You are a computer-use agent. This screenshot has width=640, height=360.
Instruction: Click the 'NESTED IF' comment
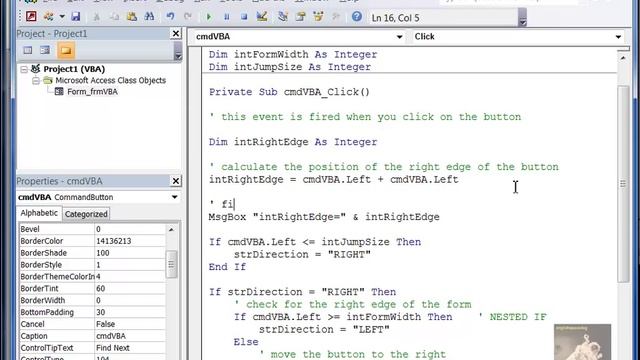pos(512,317)
